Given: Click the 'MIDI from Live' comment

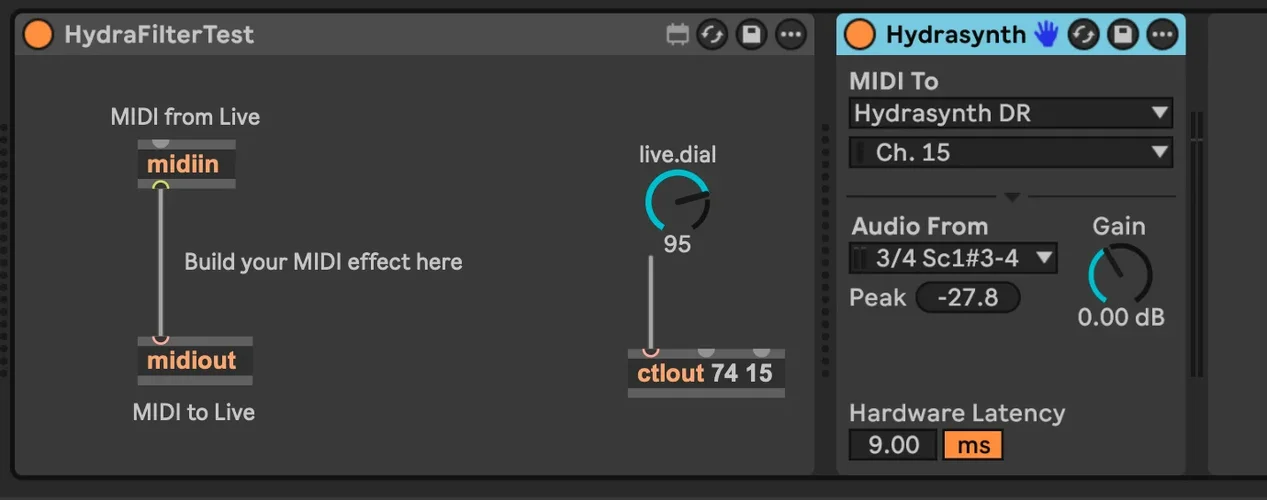Looking at the screenshot, I should coord(185,117).
